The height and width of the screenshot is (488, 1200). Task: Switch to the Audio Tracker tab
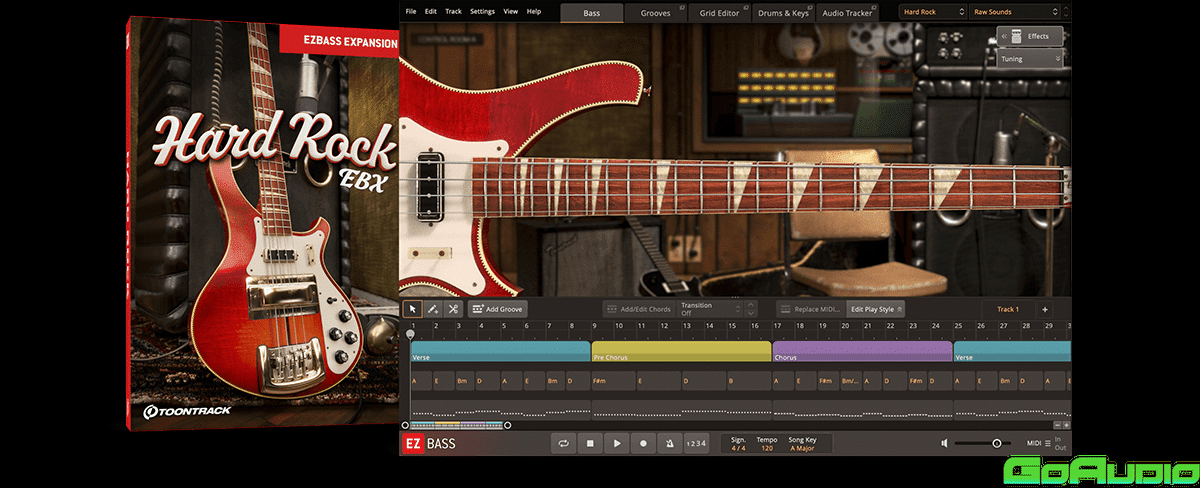847,12
